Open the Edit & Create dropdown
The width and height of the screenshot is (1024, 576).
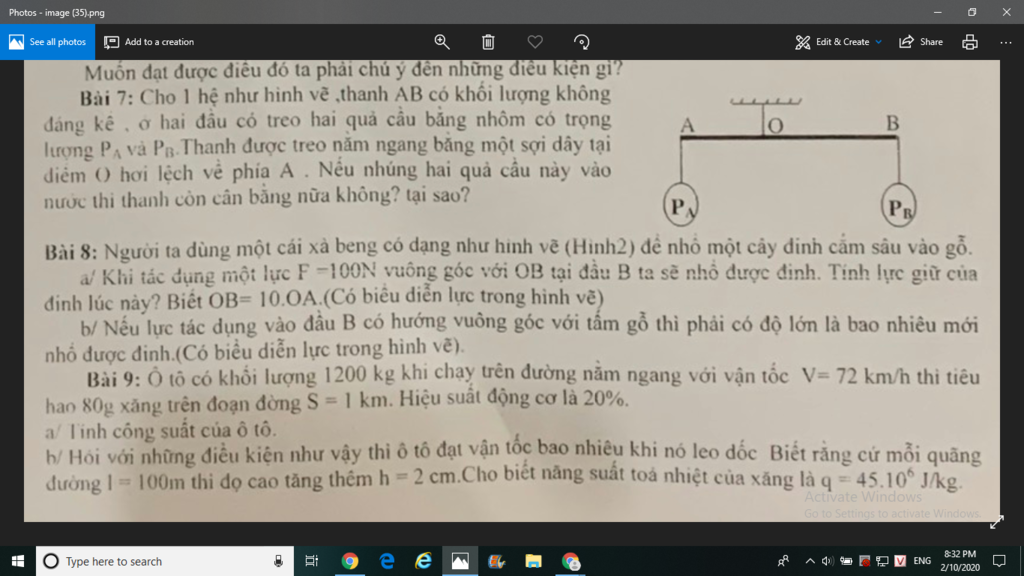click(x=838, y=42)
